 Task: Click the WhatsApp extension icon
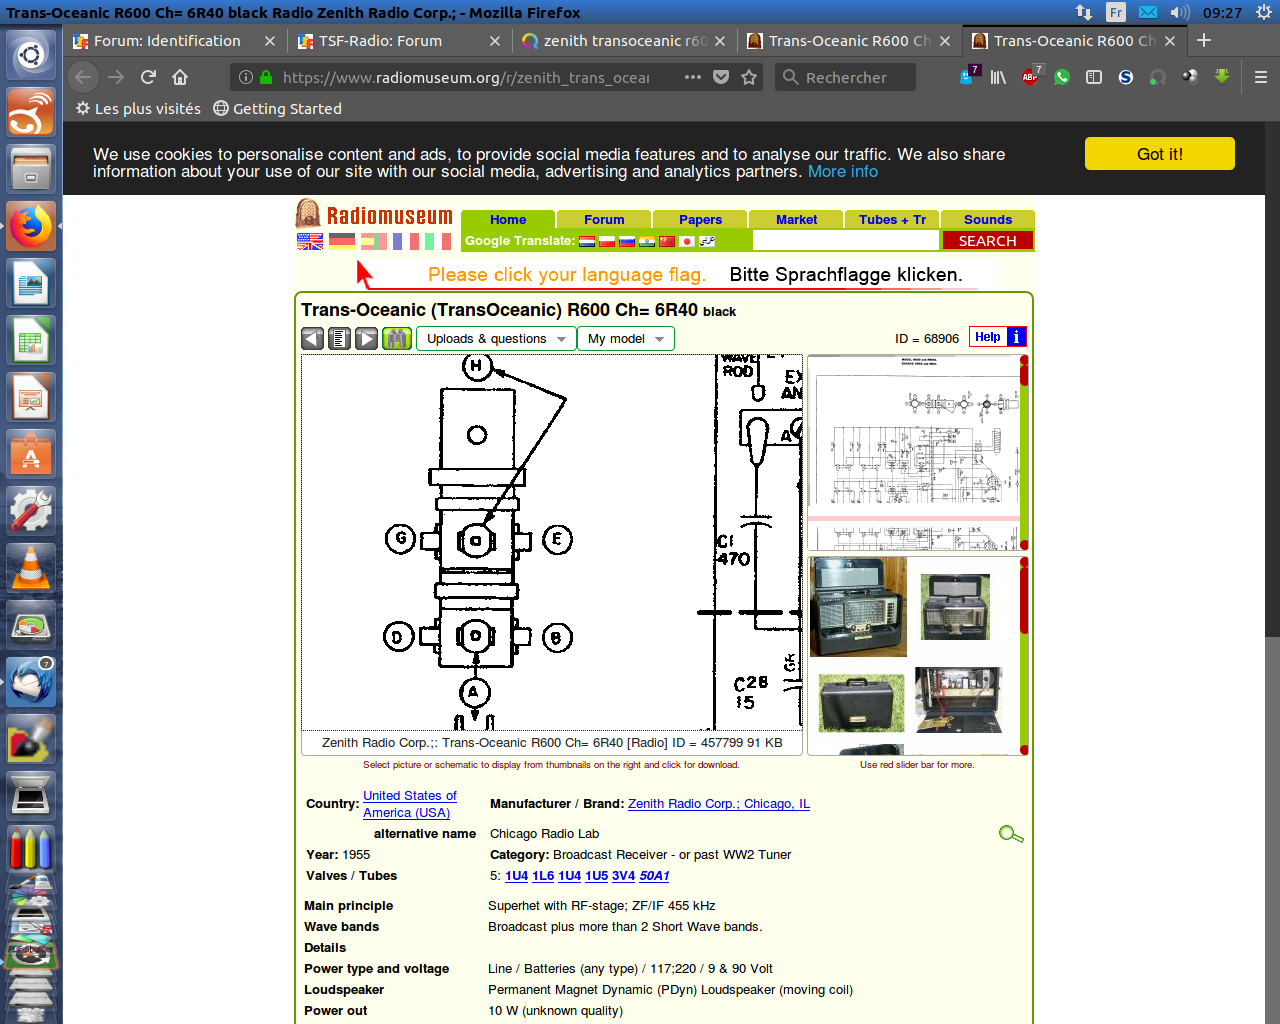[1062, 77]
